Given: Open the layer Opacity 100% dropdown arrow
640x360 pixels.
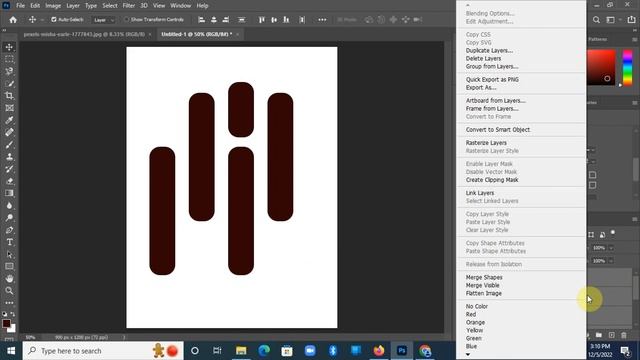Looking at the screenshot, I should 611,248.
